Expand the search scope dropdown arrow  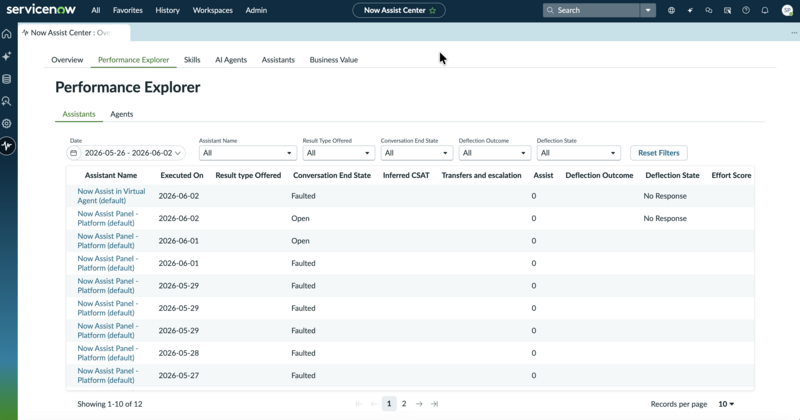[648, 10]
